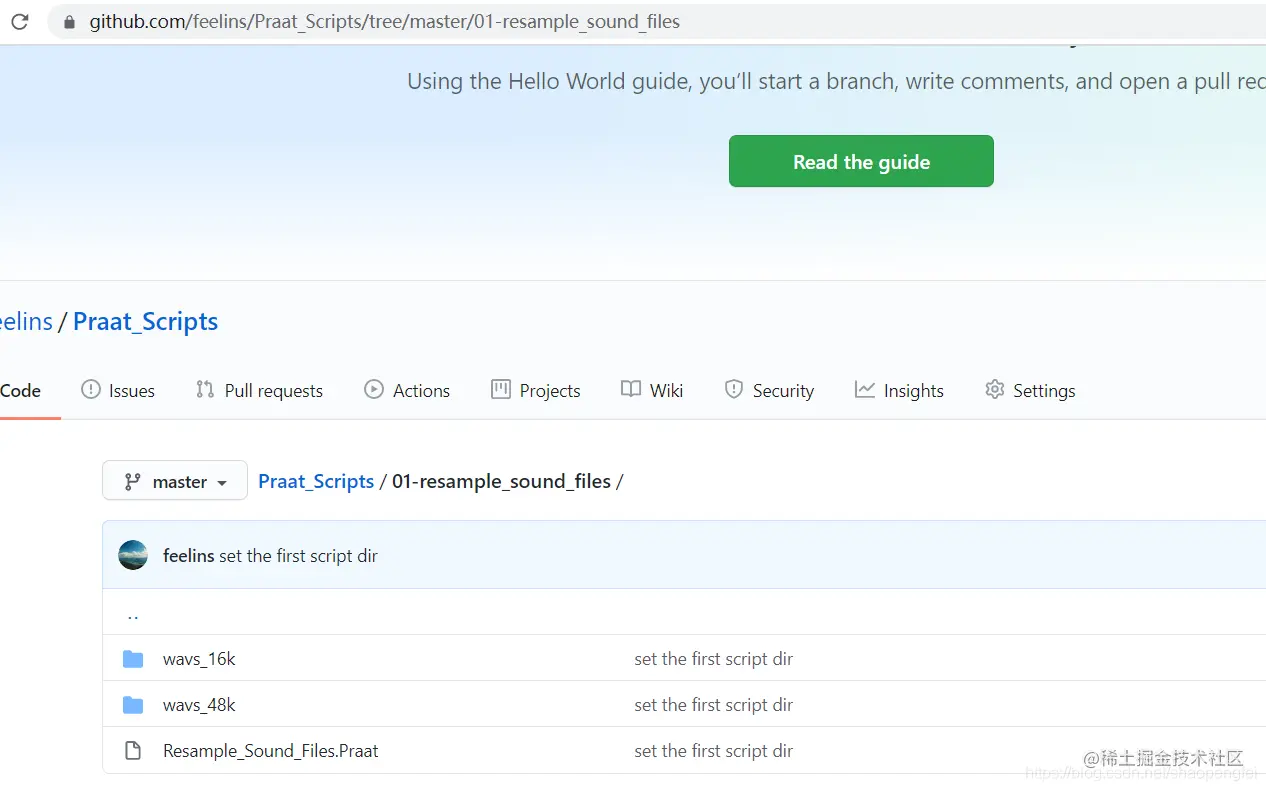Click the Pull requests branch icon

pyautogui.click(x=205, y=390)
